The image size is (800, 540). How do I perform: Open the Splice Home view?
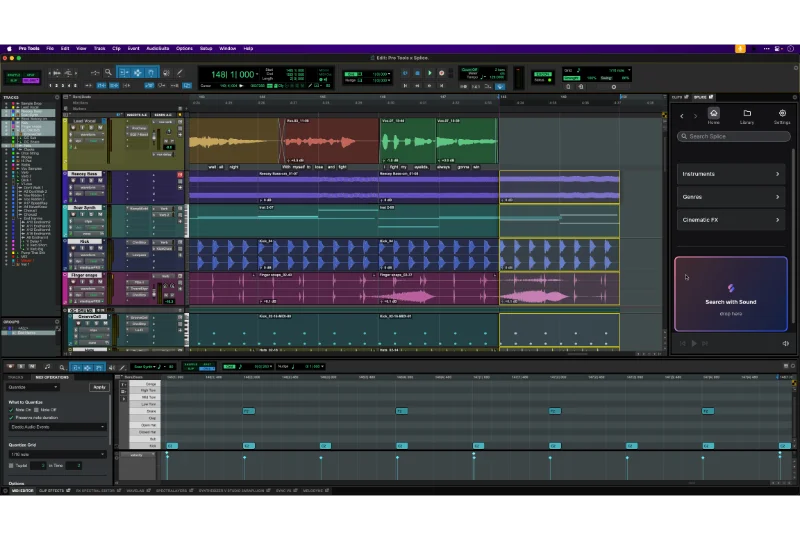tap(713, 116)
